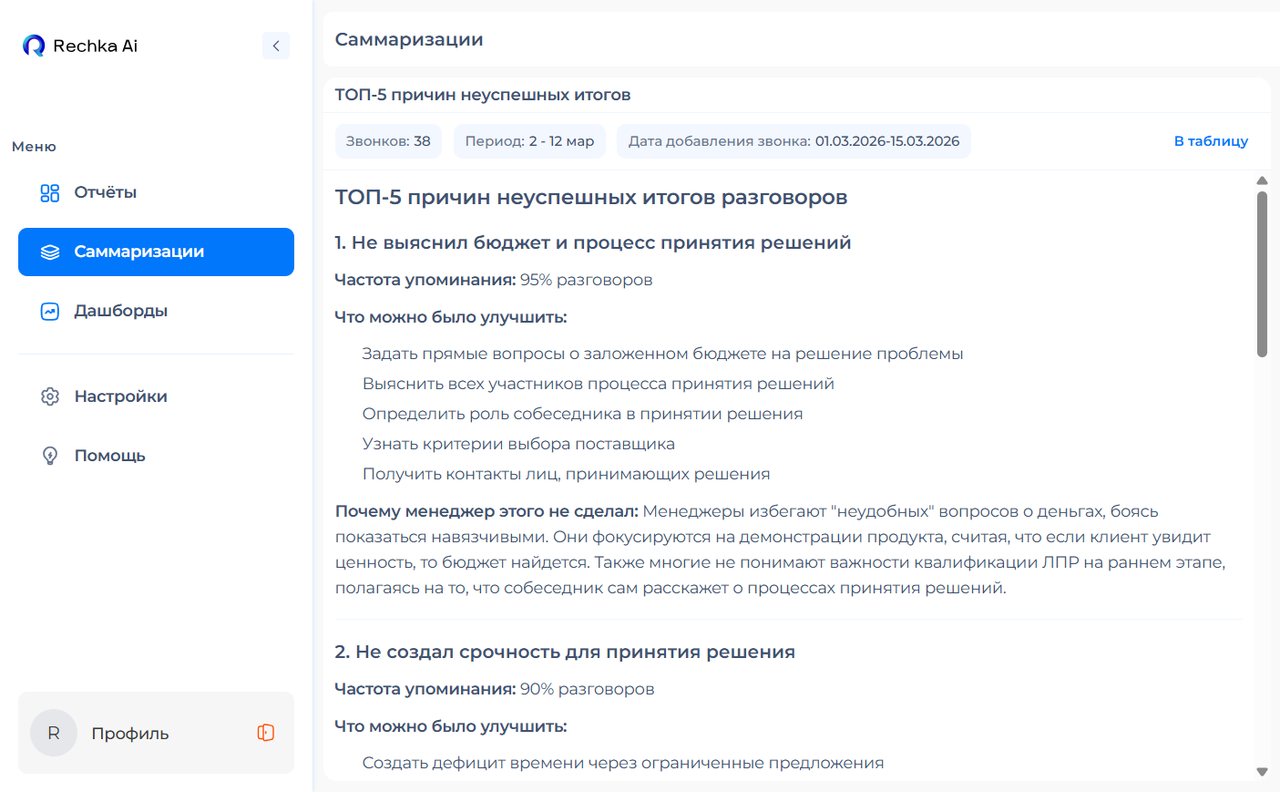Click line Создать дефицит времени через ограниченные предложения
Viewport: 1280px width, 792px height.
[x=623, y=763]
